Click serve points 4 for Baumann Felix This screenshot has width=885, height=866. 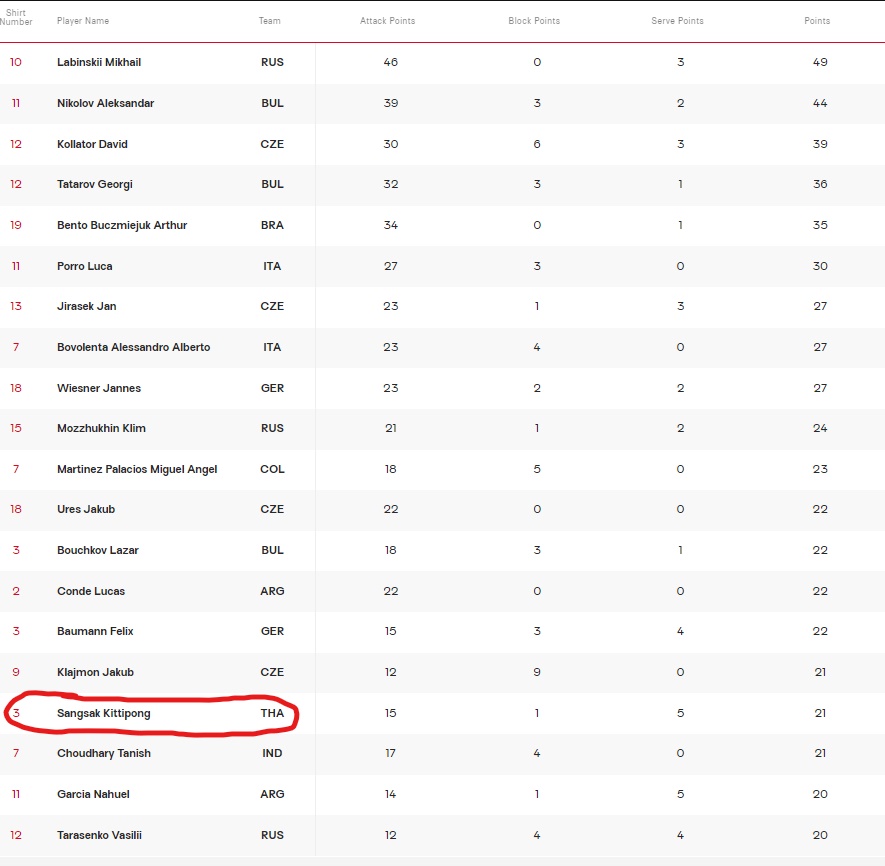[681, 631]
